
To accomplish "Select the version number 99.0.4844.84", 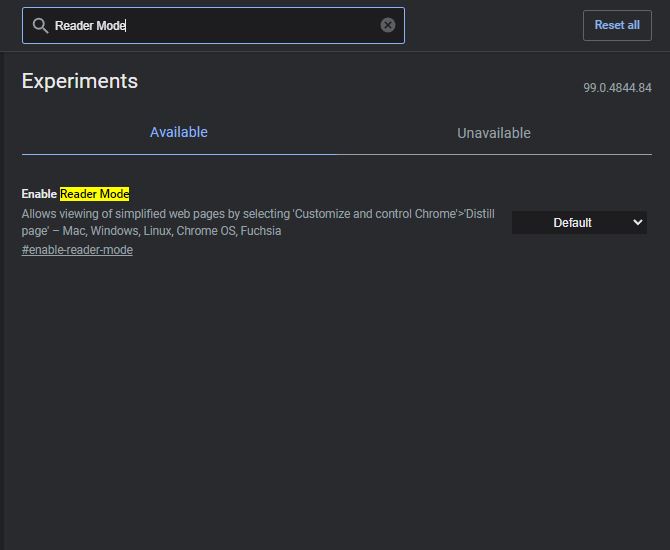I will click(x=617, y=88).
